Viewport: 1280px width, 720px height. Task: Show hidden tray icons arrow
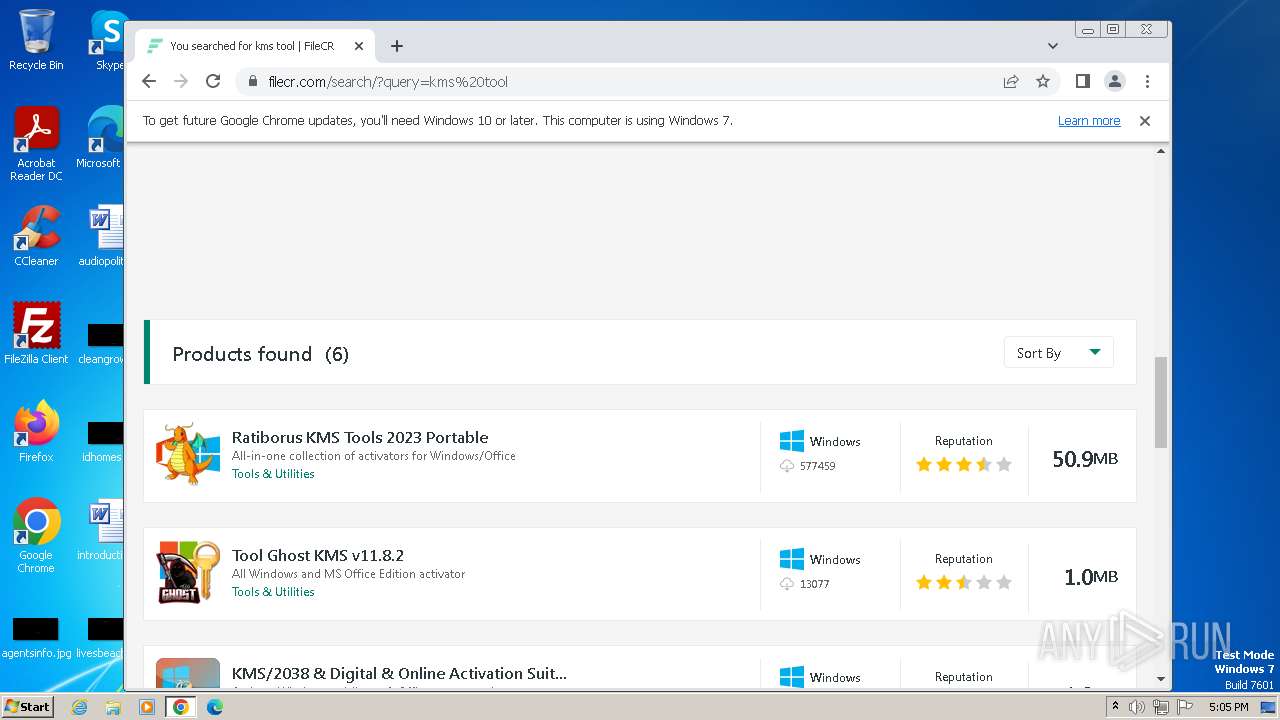[1116, 707]
